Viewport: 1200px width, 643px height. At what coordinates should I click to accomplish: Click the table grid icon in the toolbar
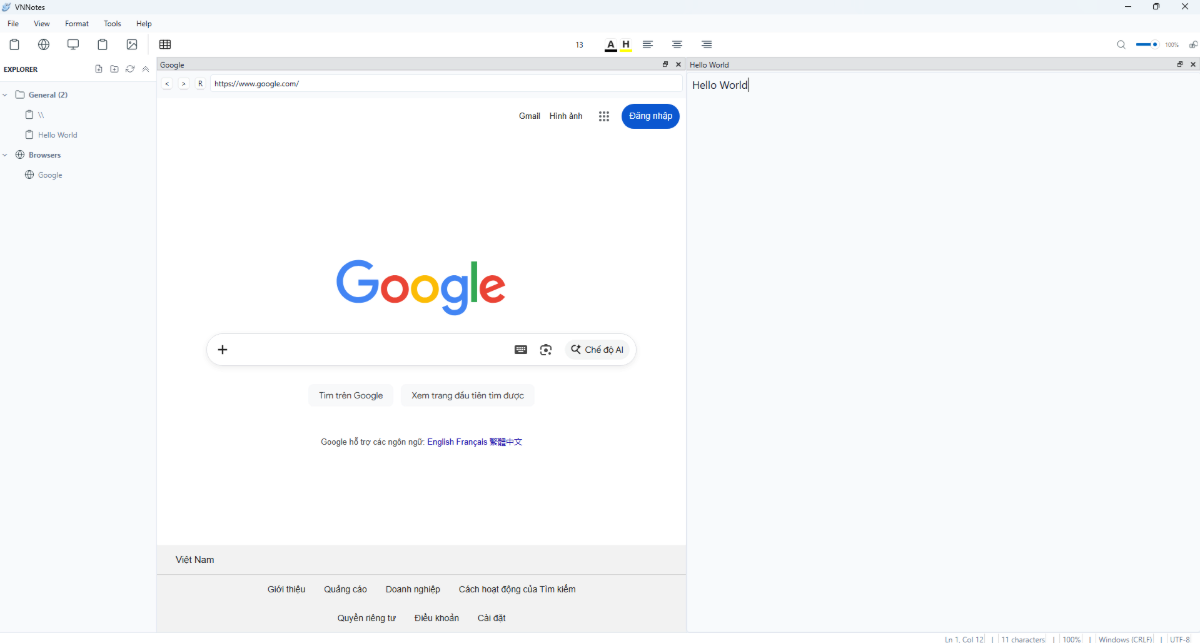[165, 44]
